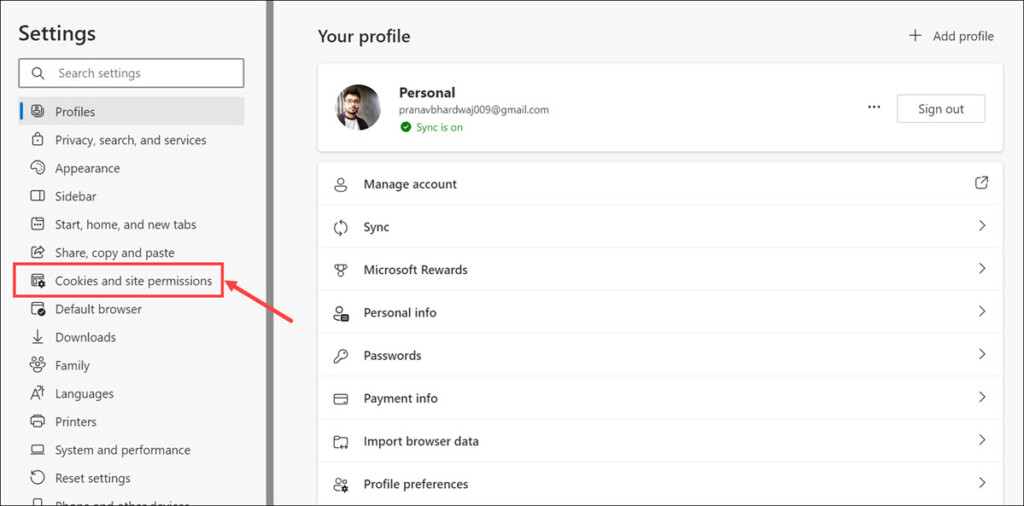The image size is (1024, 506).
Task: Click the Languages icon in sidebar
Action: pyautogui.click(x=38, y=393)
